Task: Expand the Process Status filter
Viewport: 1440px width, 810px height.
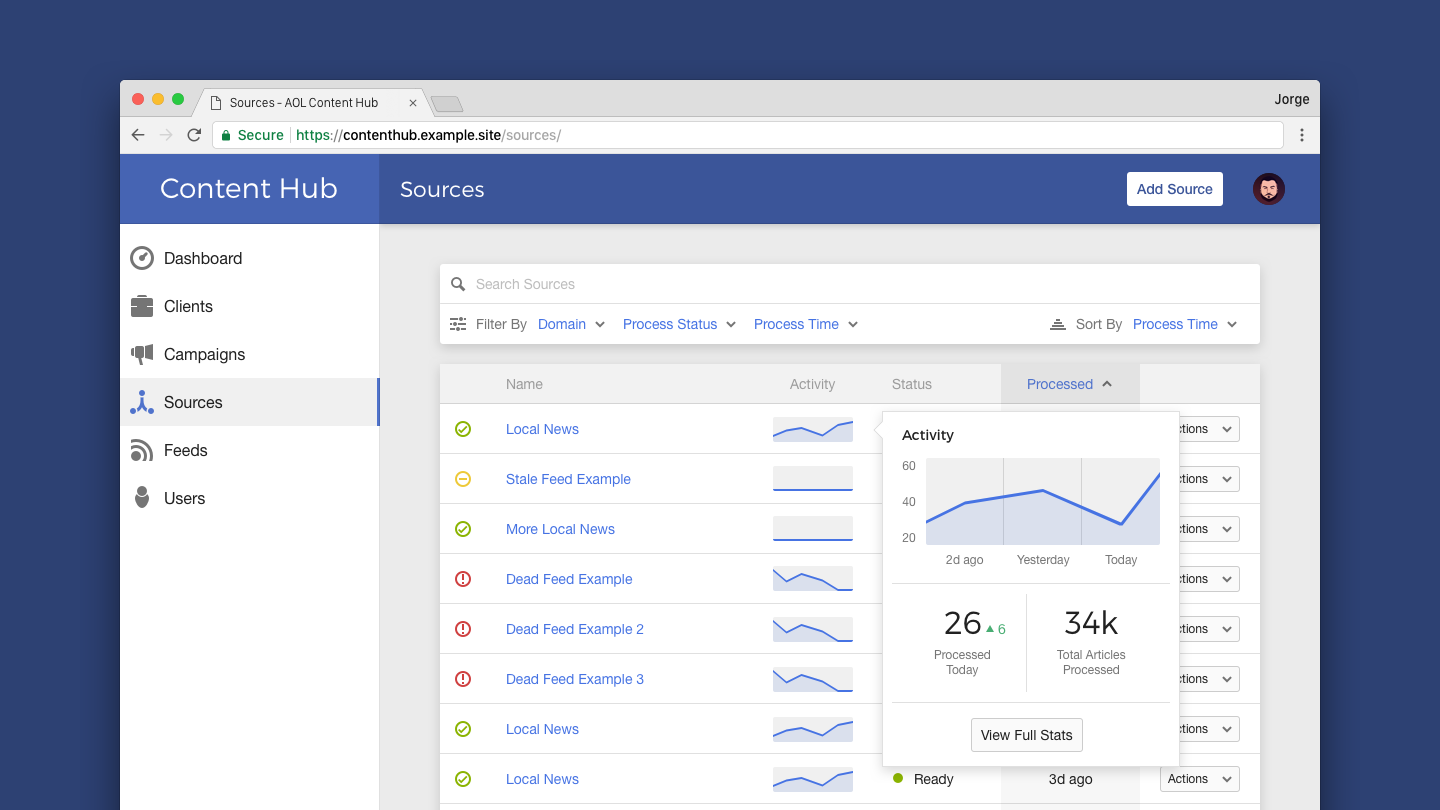Action: (679, 324)
